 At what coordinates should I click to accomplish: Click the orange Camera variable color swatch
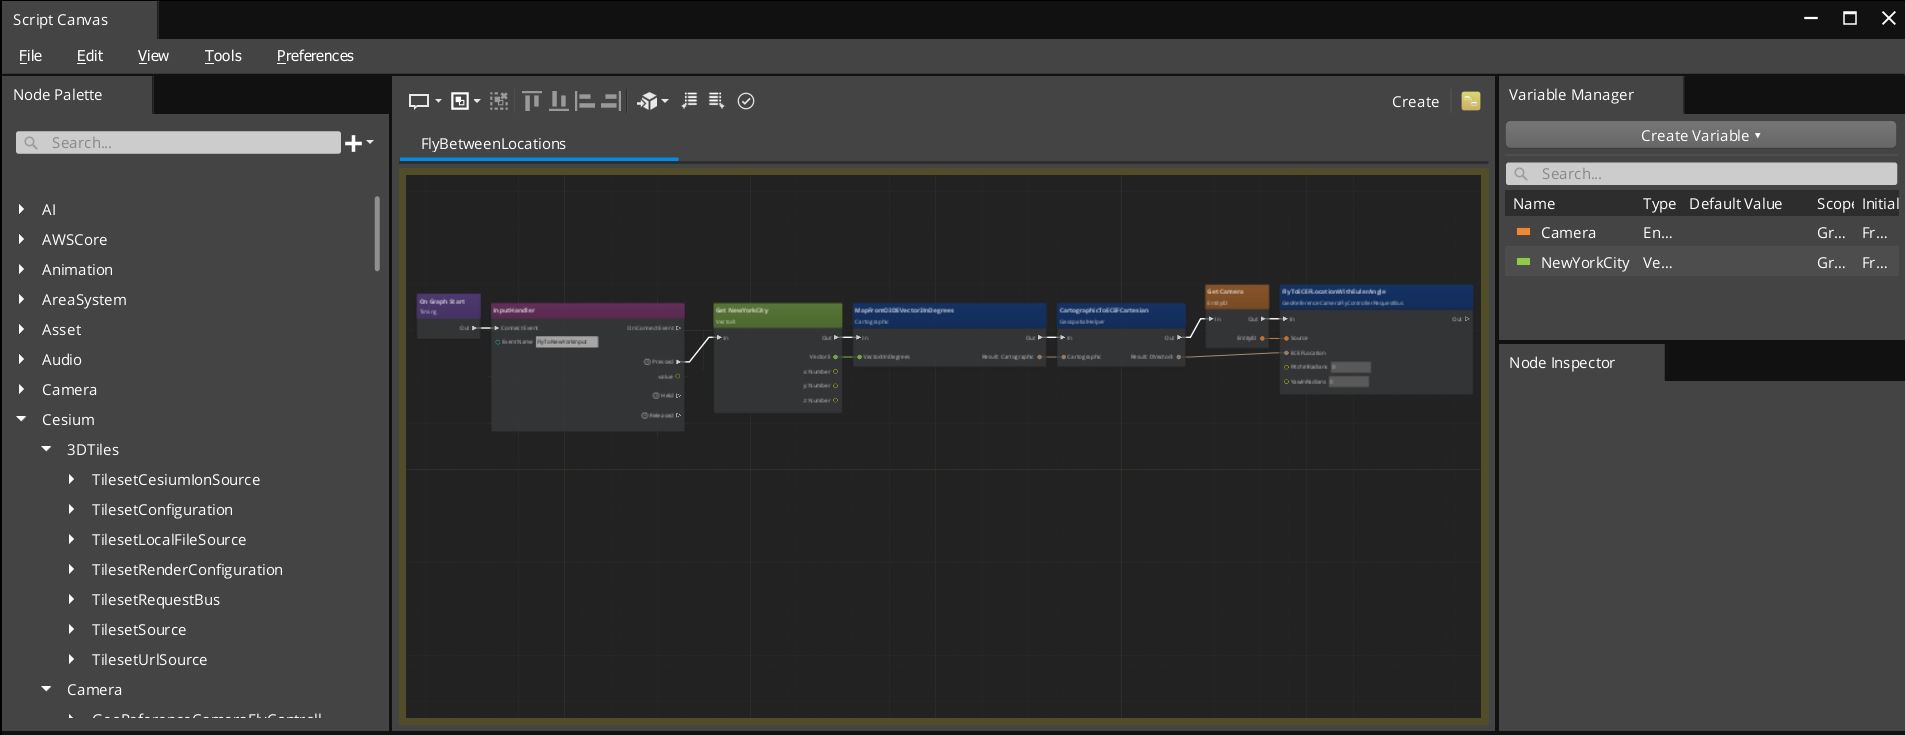(1524, 233)
